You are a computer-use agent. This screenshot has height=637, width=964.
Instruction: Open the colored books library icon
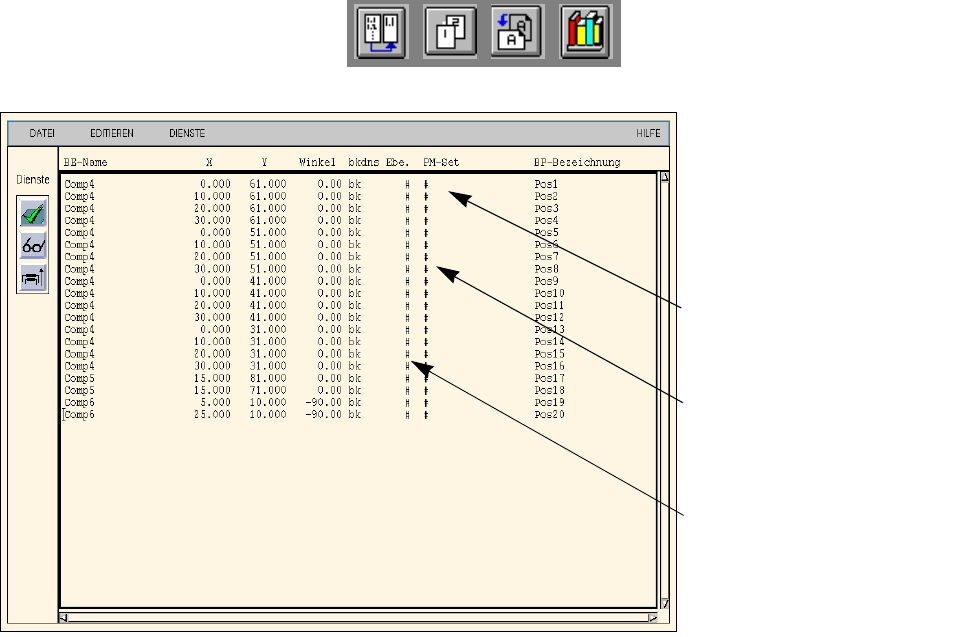pos(585,33)
